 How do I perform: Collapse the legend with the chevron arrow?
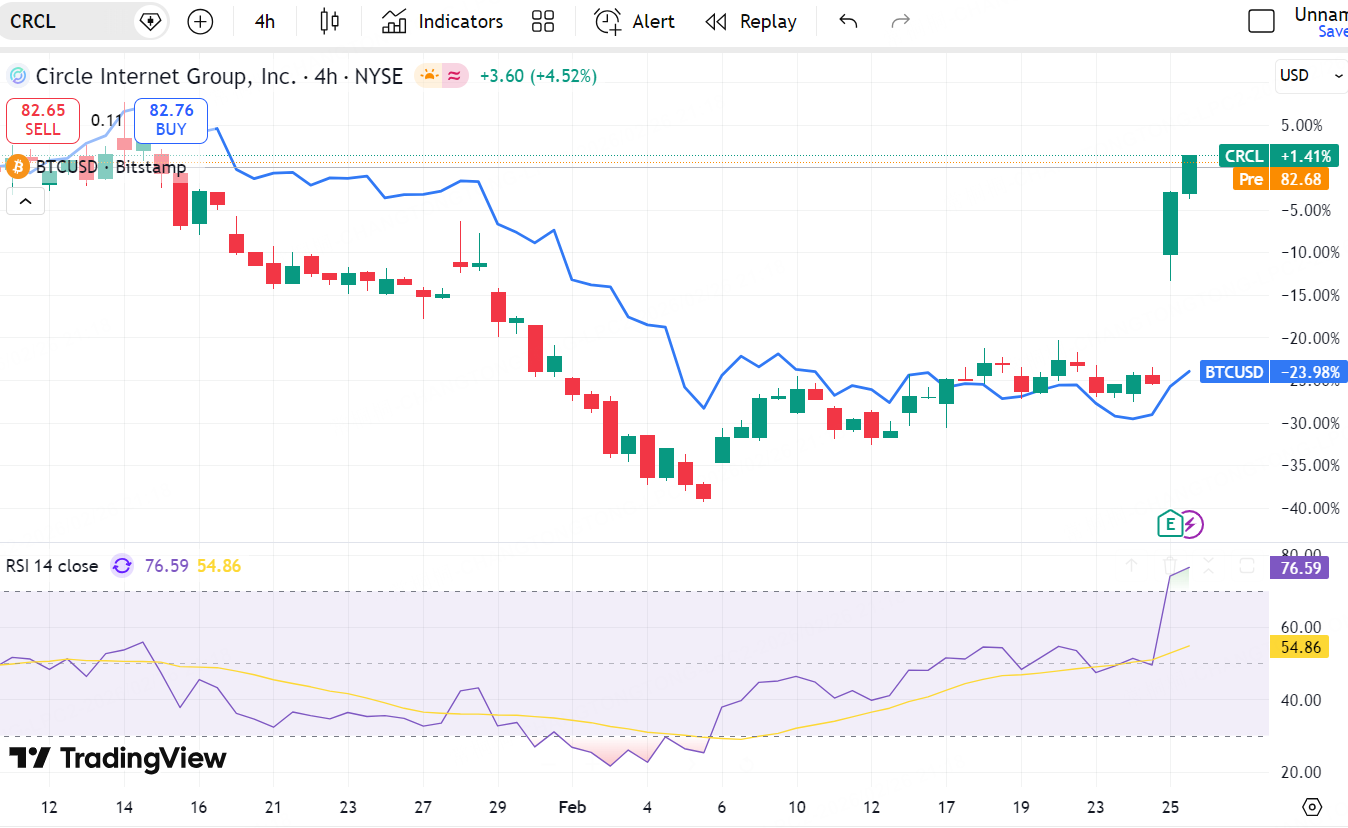(25, 202)
